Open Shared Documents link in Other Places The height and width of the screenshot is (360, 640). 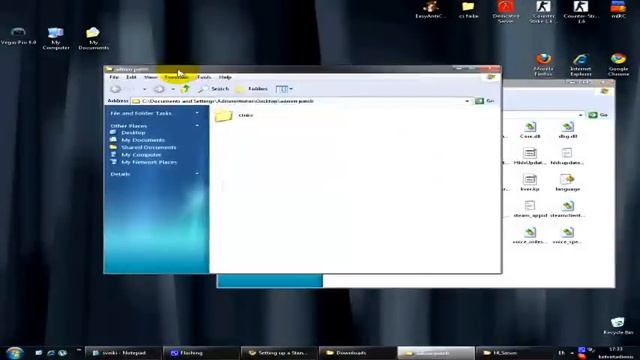[149, 147]
